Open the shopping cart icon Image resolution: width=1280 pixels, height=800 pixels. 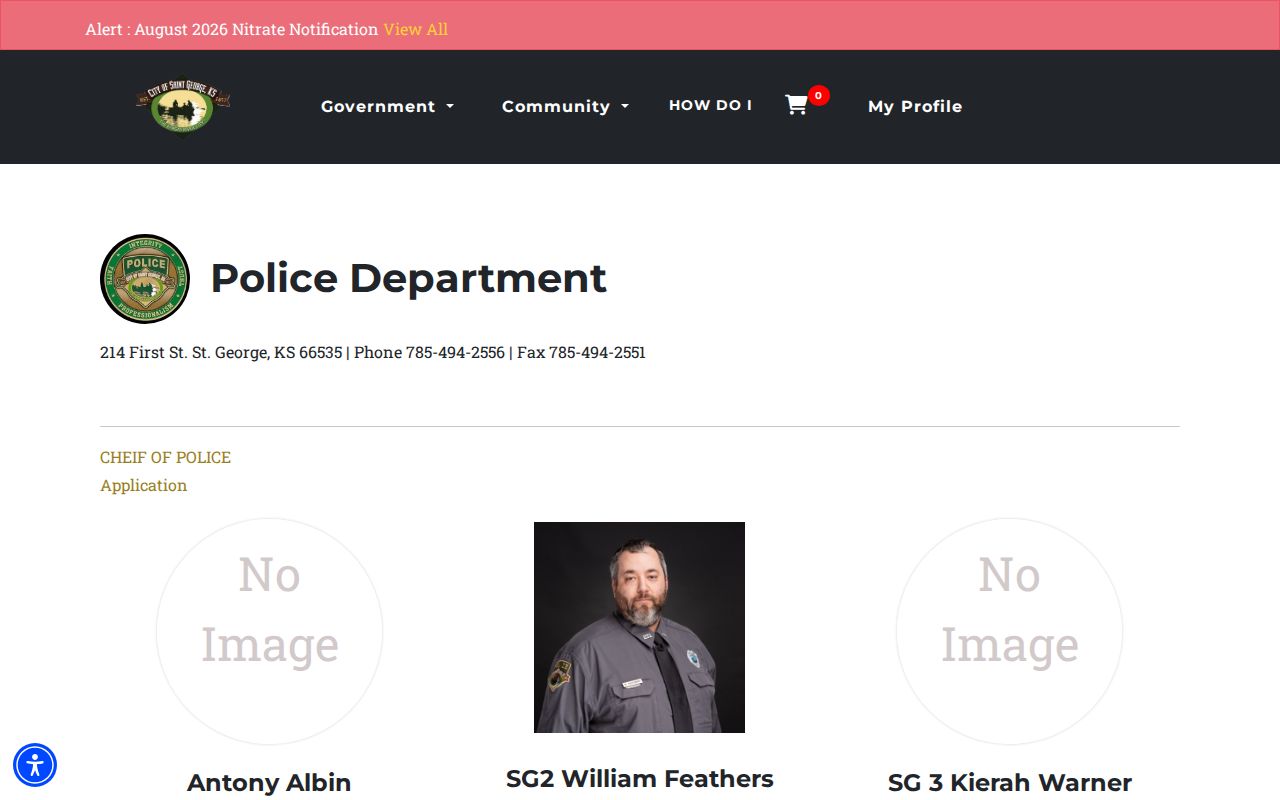796,105
